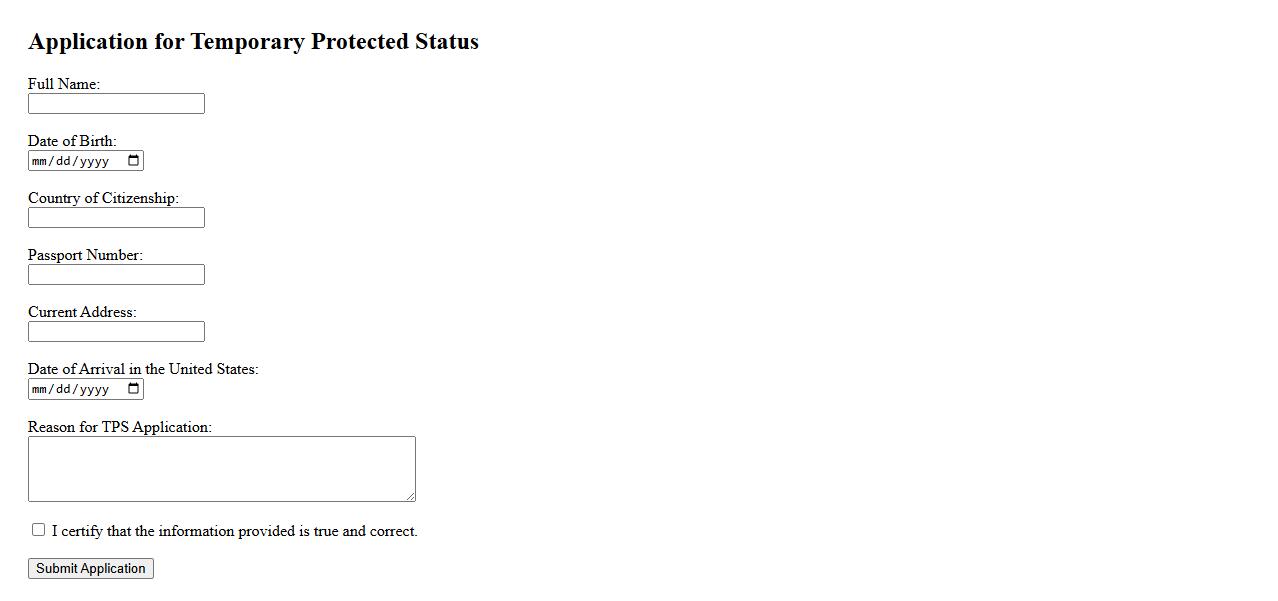Select the month segment in Date of Arrival
This screenshot has width=1278, height=601.
point(40,389)
